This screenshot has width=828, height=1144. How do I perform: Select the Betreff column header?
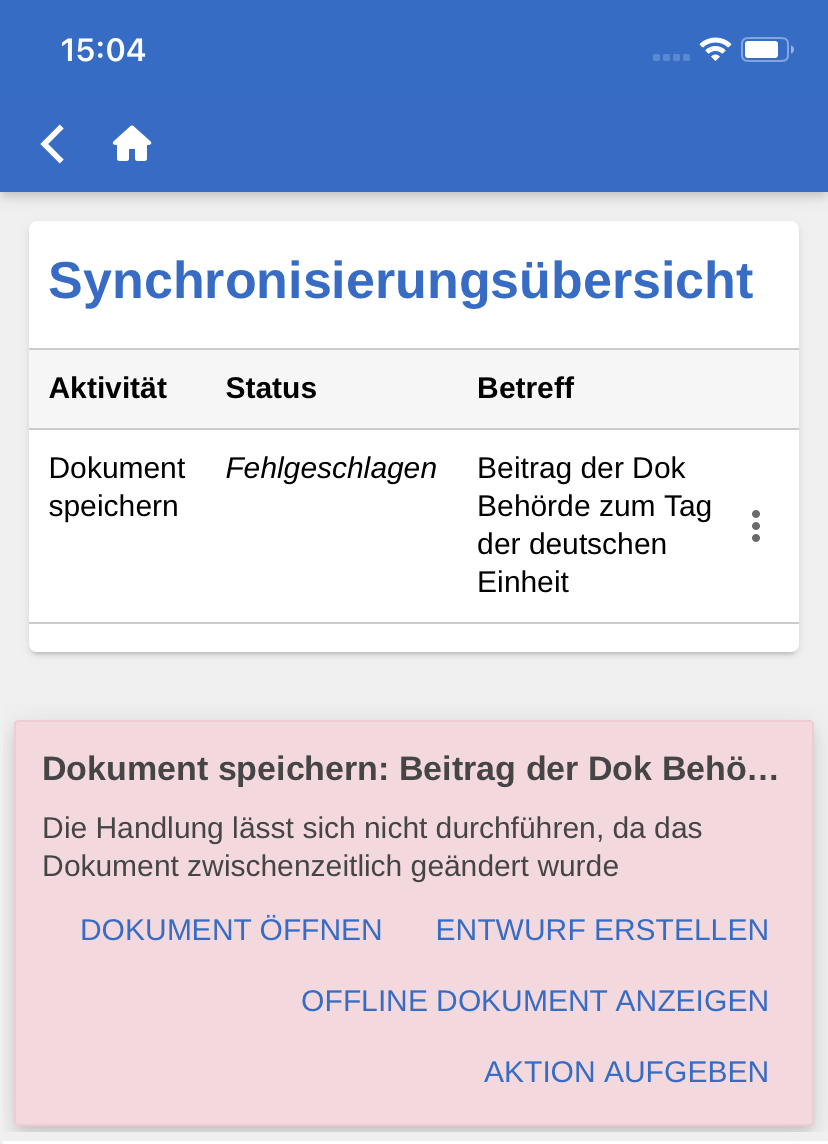tap(525, 388)
